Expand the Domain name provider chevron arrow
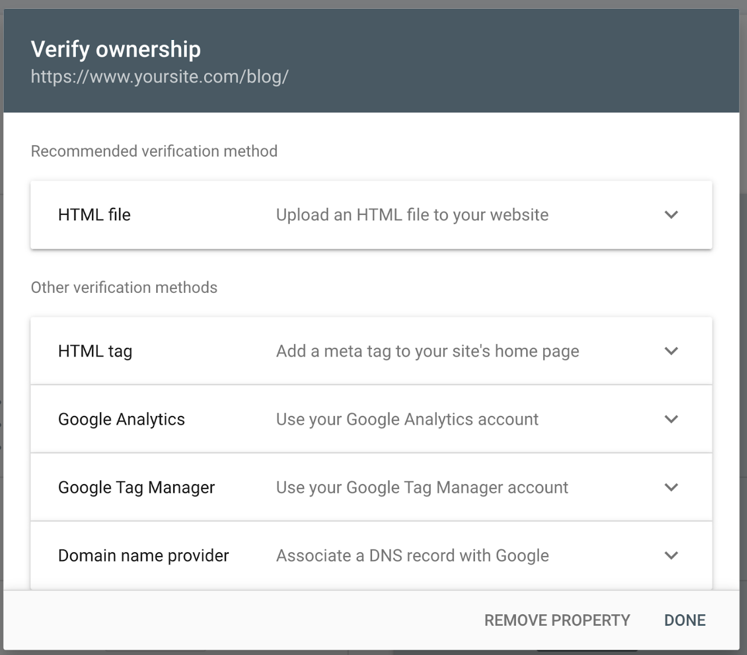 [671, 555]
